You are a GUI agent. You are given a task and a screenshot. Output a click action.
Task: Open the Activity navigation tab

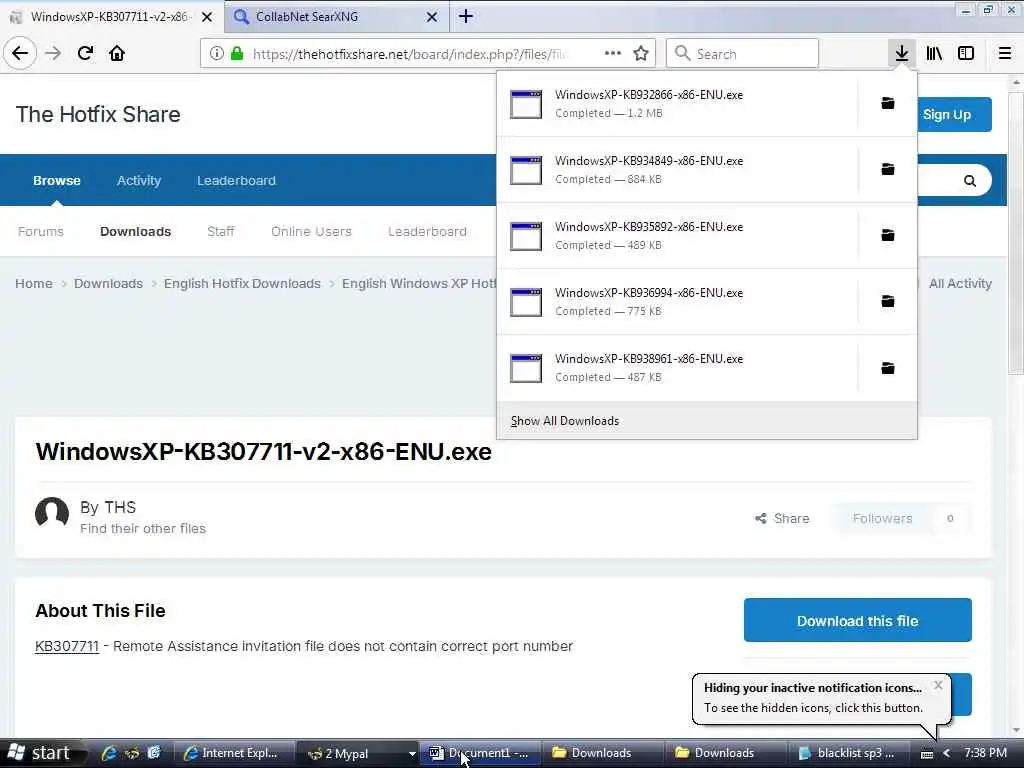tap(138, 180)
